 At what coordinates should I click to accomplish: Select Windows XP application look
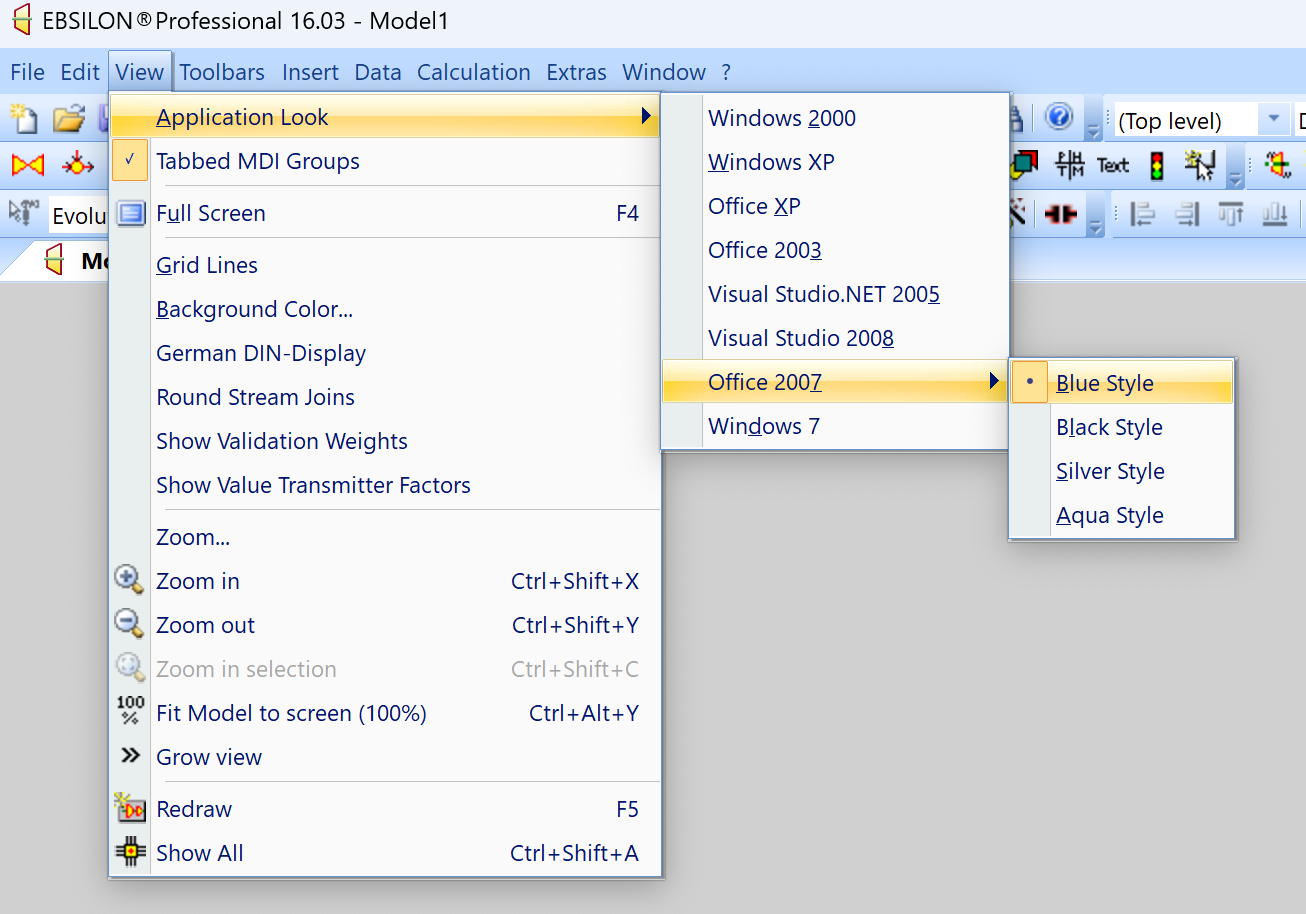[835, 162]
